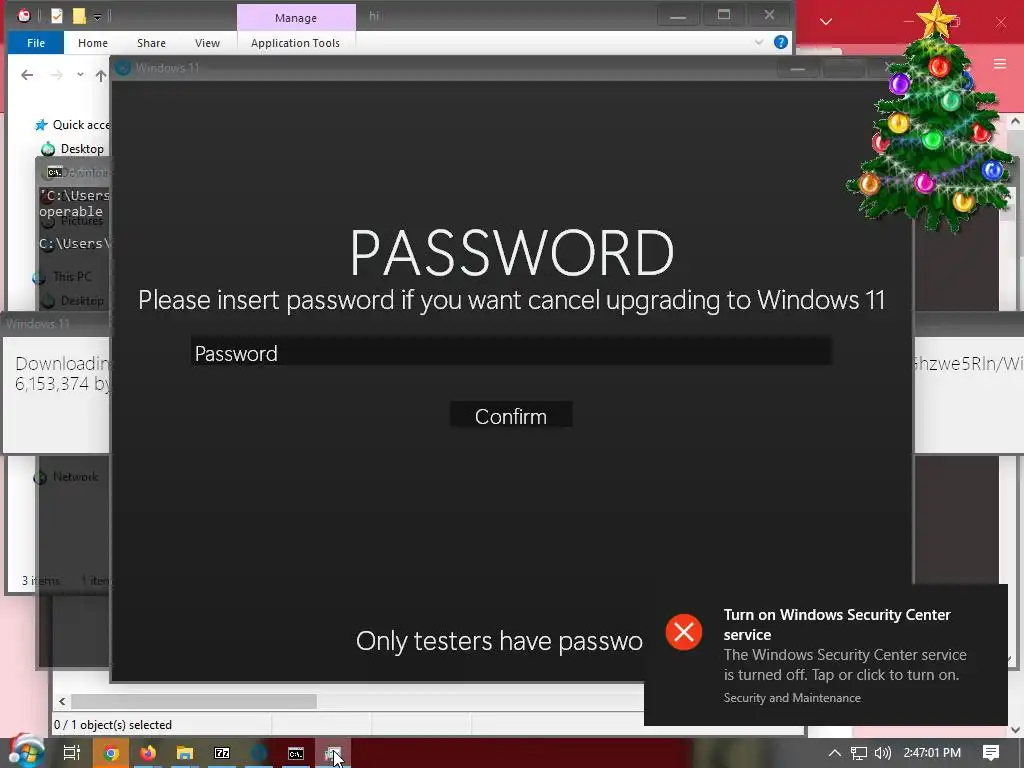1024x768 pixels.
Task: Click background window's downward chevron button
Action: [826, 22]
